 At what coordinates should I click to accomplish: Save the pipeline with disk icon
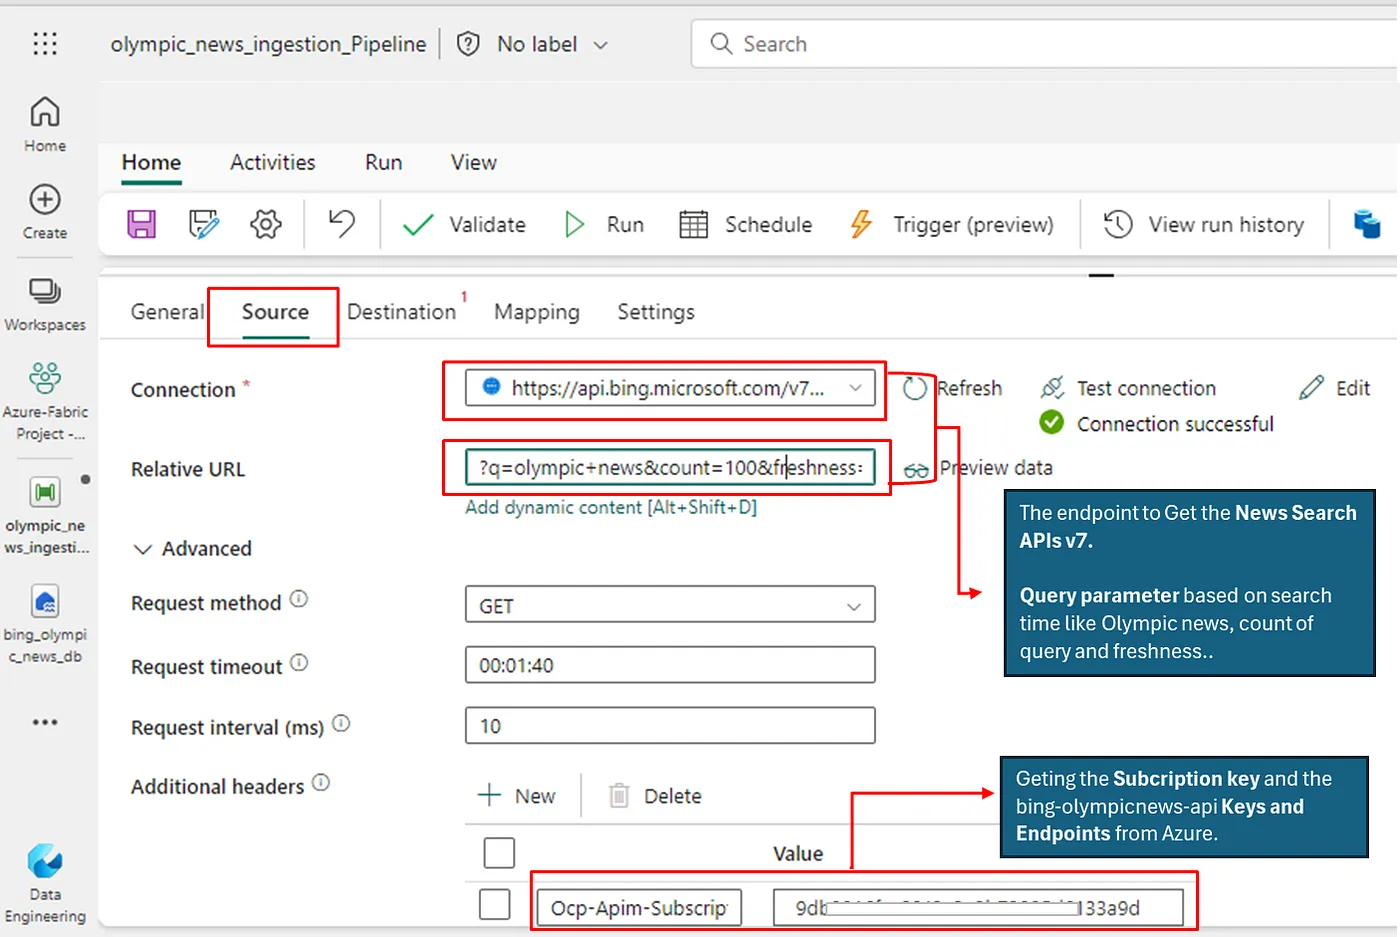point(142,224)
